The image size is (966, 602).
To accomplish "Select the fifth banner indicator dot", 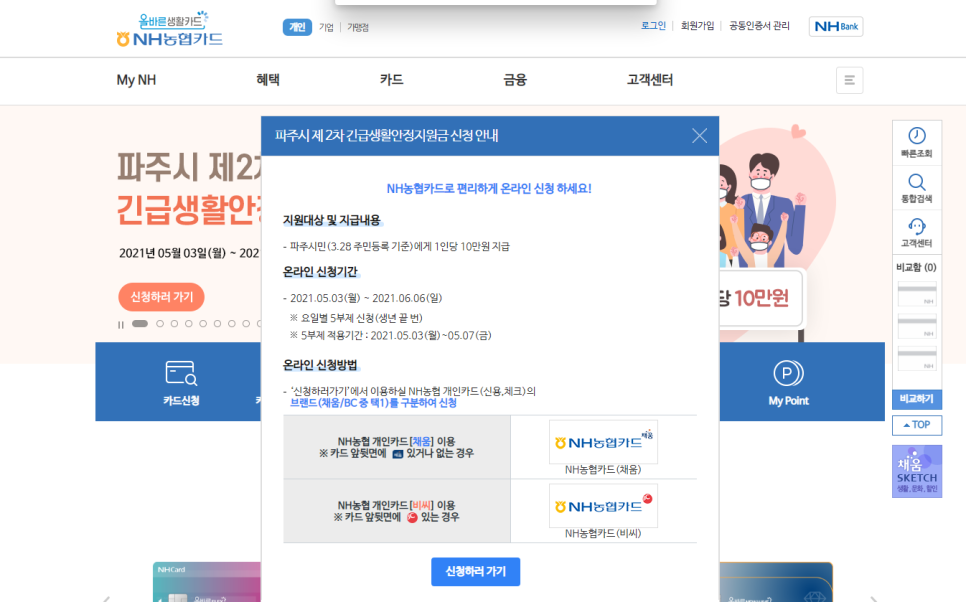I will click(x=203, y=323).
